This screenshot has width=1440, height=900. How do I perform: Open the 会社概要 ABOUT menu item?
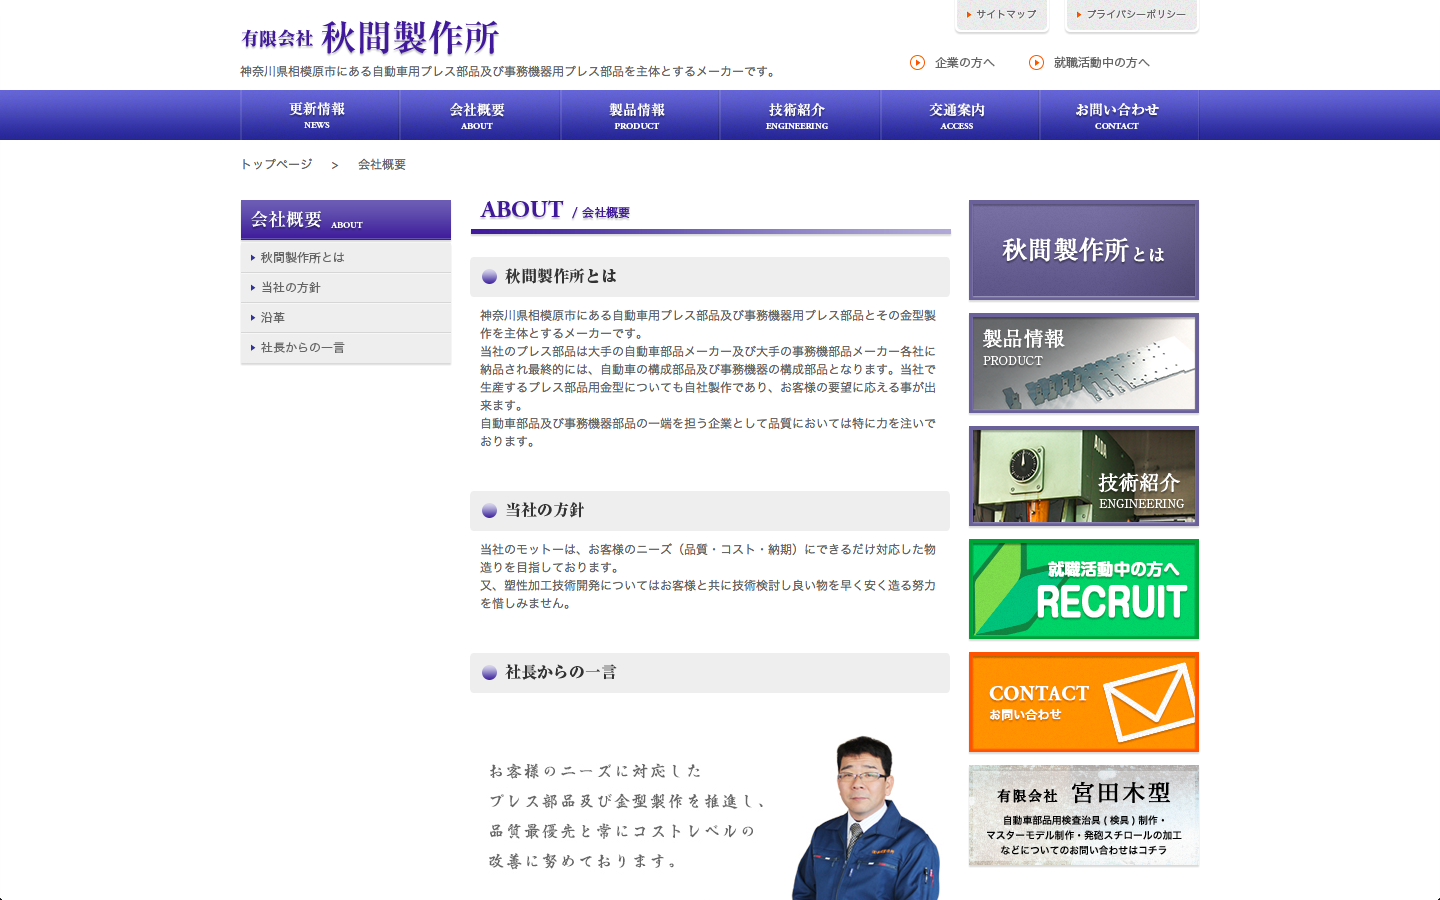pyautogui.click(x=480, y=115)
